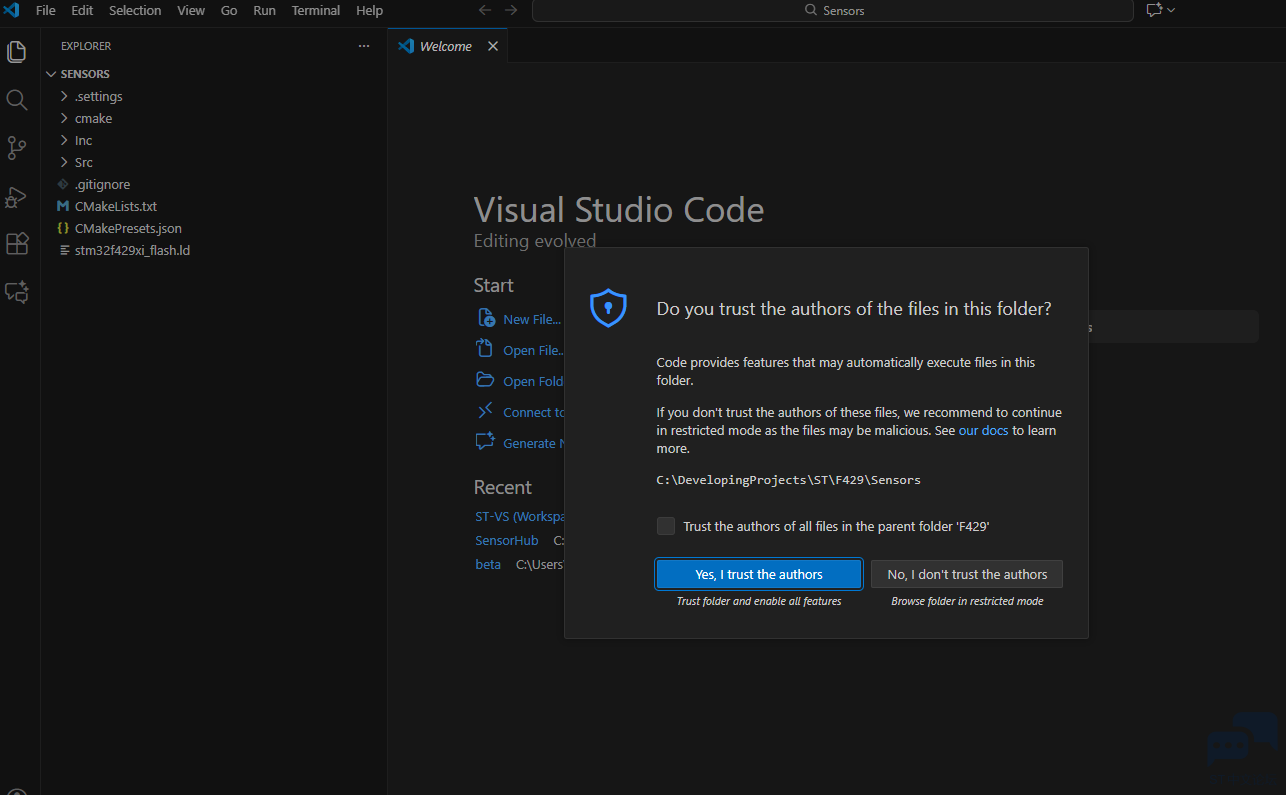Open the Explorer view in activity bar
1286x795 pixels.
point(17,52)
